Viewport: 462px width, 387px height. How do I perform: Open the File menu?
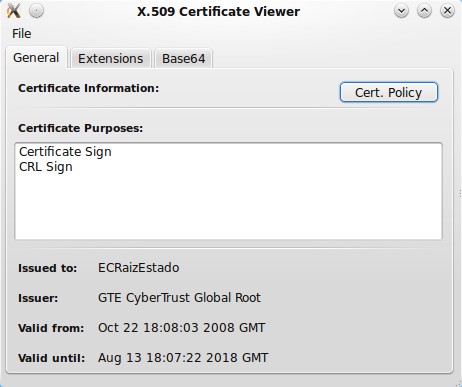[22, 34]
